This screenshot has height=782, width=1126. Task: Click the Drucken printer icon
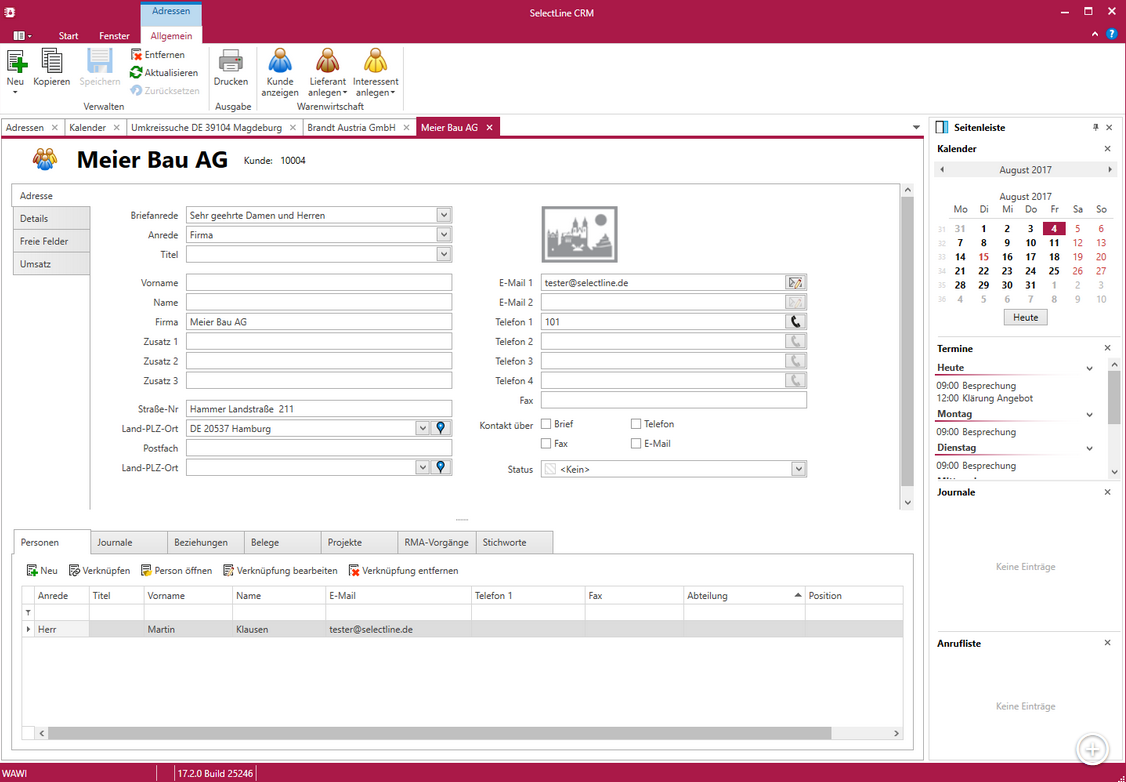tap(231, 62)
